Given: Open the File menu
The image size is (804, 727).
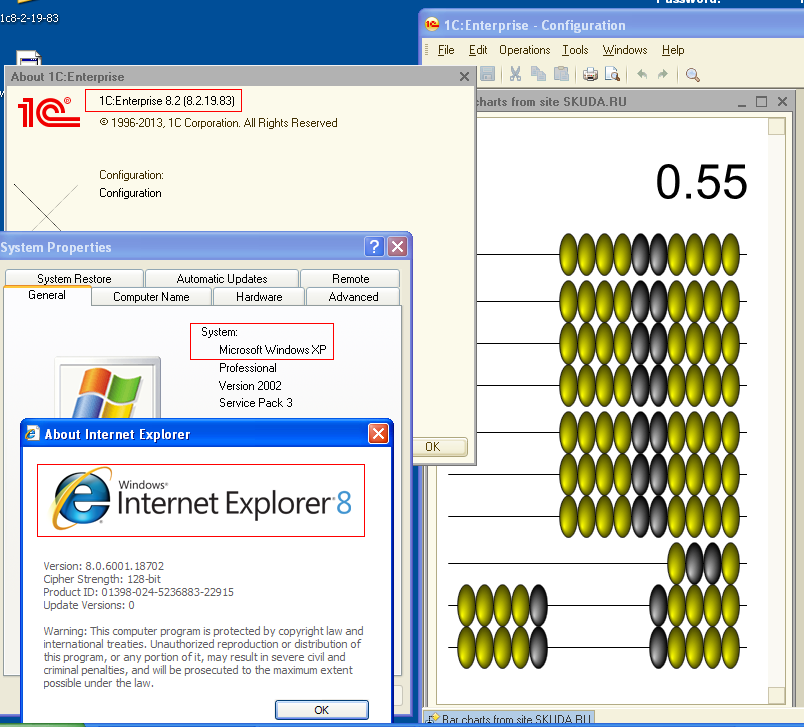Looking at the screenshot, I should [446, 50].
